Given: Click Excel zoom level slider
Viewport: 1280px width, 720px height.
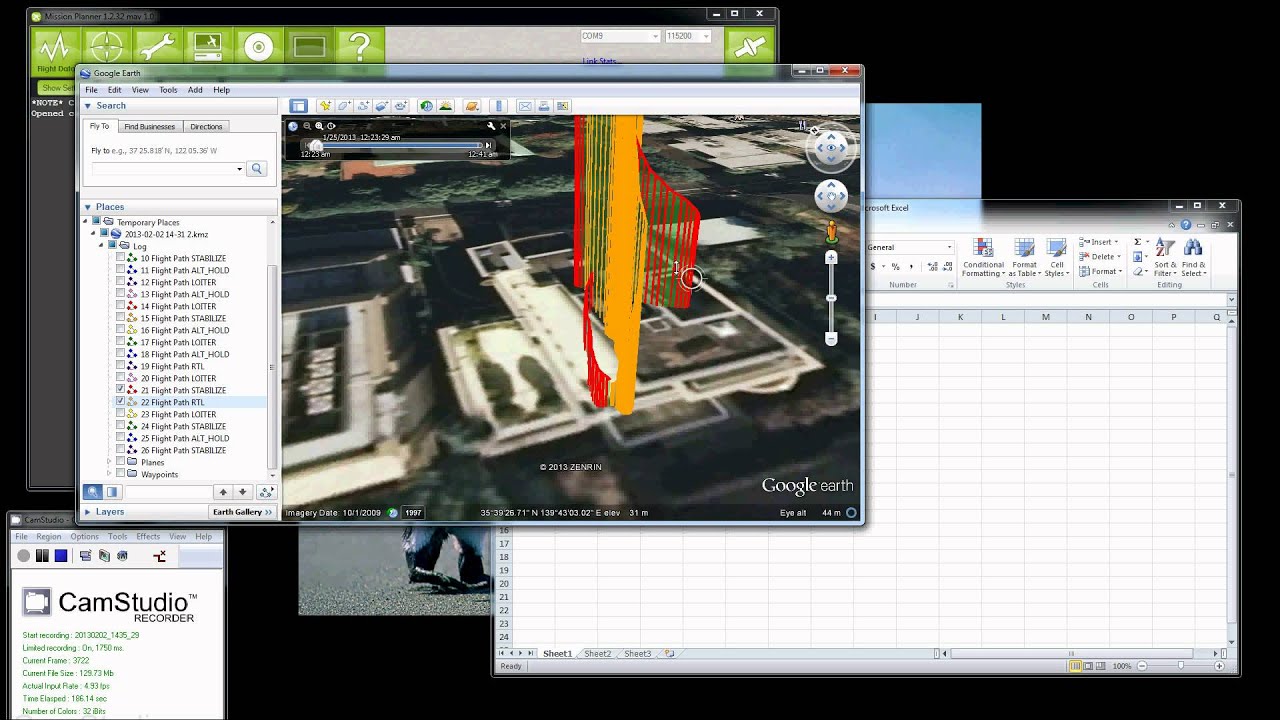Looking at the screenshot, I should [1180, 666].
